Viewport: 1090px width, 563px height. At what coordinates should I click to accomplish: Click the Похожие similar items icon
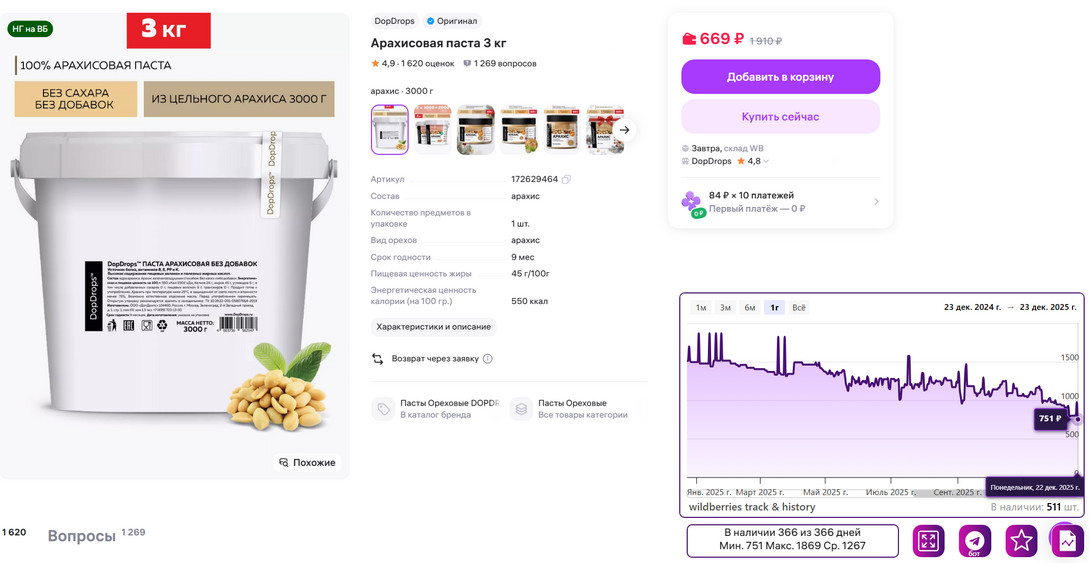(283, 462)
